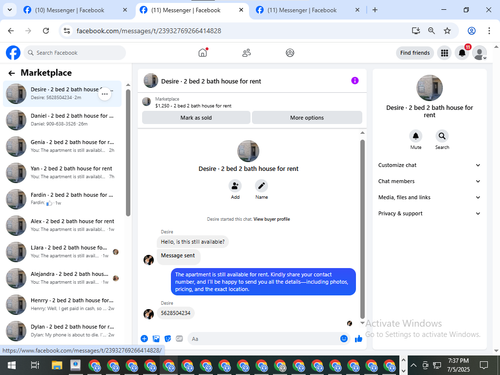Bookmark this page with star icon

(x=447, y=31)
